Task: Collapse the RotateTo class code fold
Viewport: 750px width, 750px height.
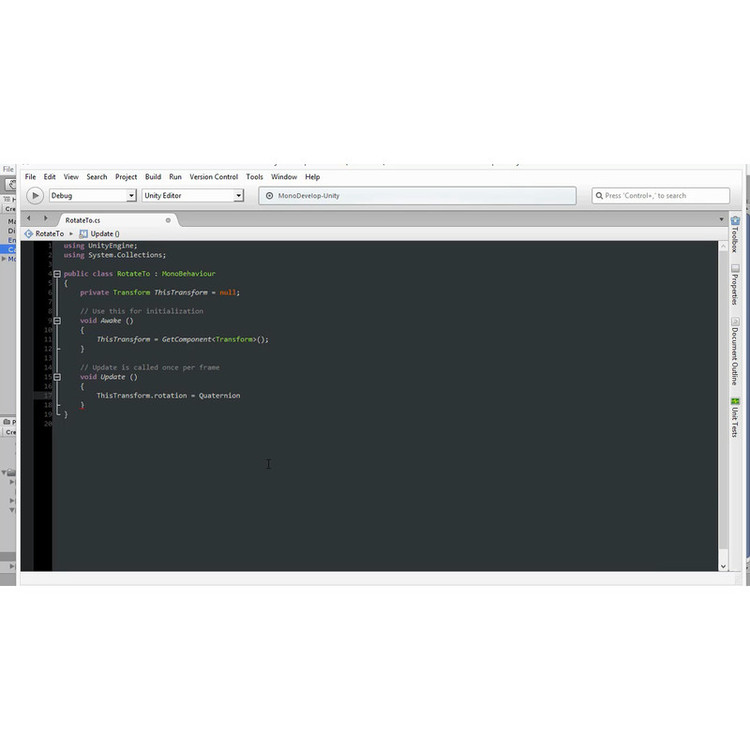Action: (x=57, y=273)
